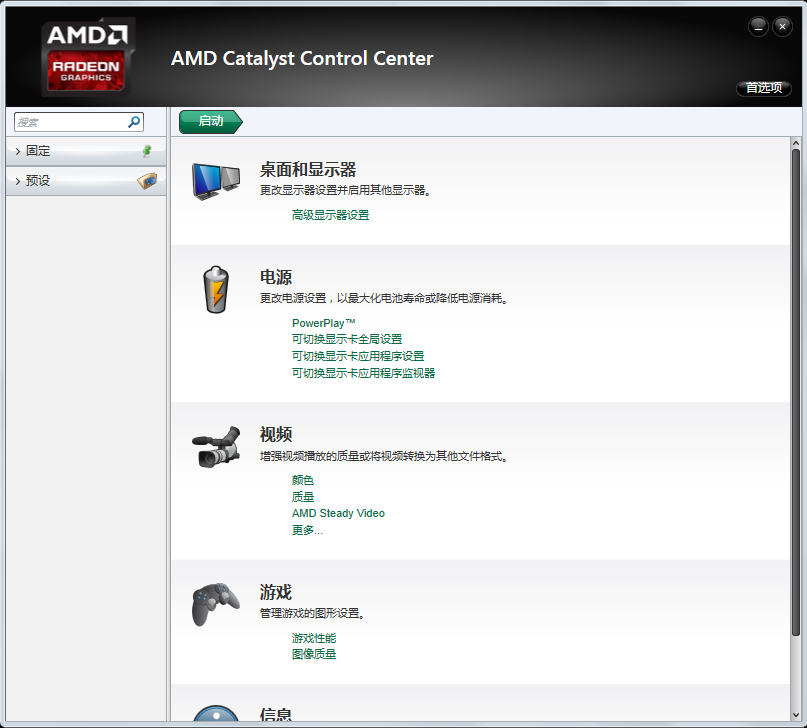The width and height of the screenshot is (807, 728).
Task: Open 可切换显示卡全局设置 link
Action: [x=347, y=339]
